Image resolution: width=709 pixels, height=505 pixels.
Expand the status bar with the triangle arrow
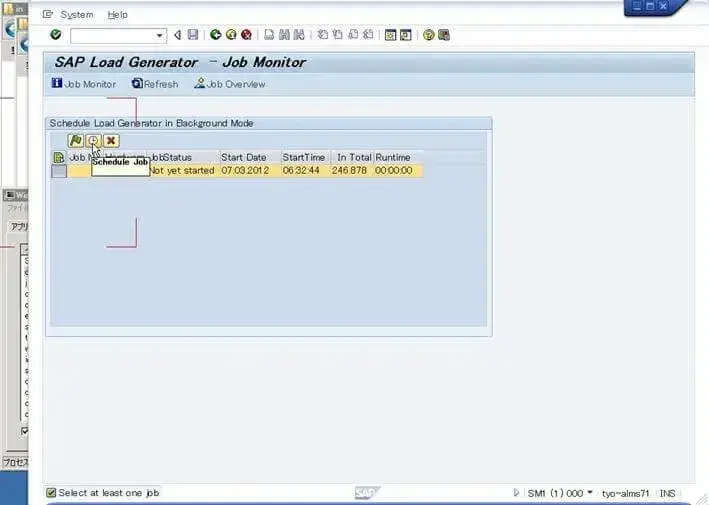point(516,493)
